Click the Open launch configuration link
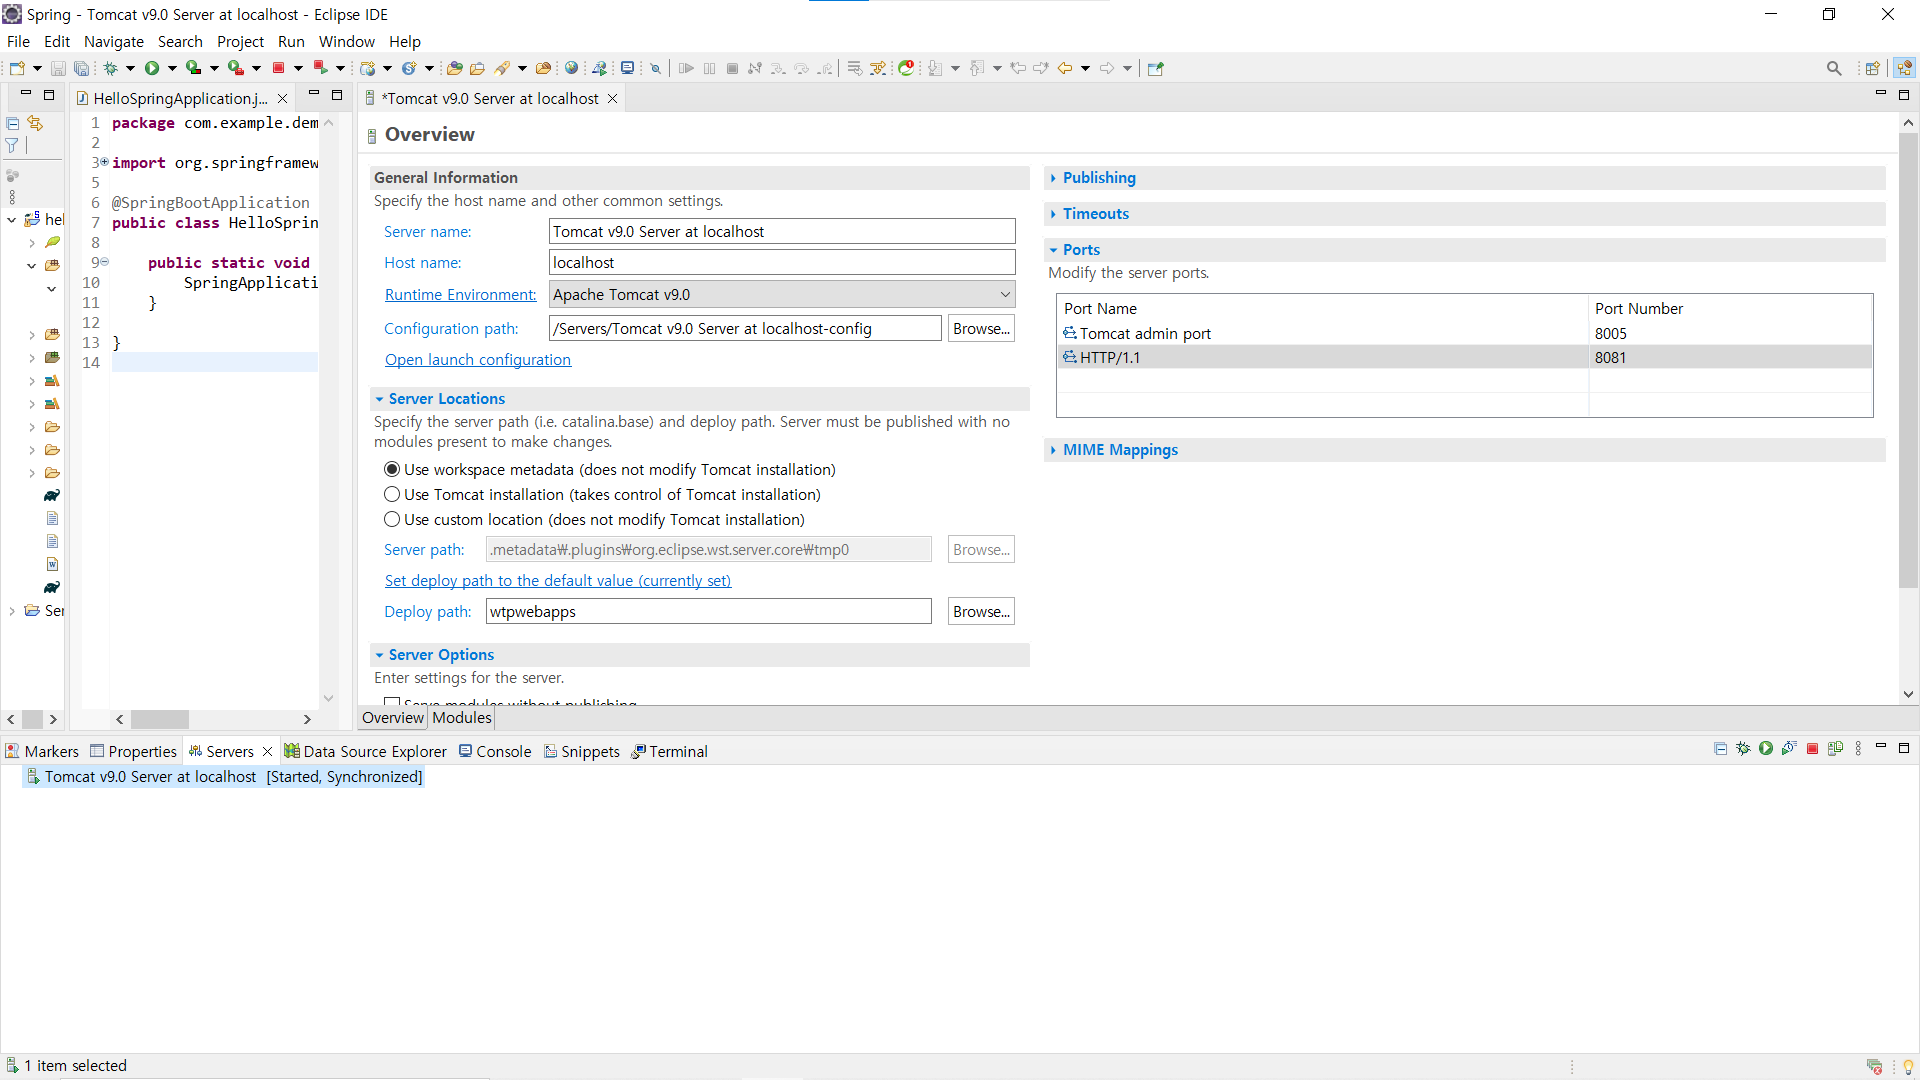Image resolution: width=1920 pixels, height=1080 pixels. pos(477,360)
